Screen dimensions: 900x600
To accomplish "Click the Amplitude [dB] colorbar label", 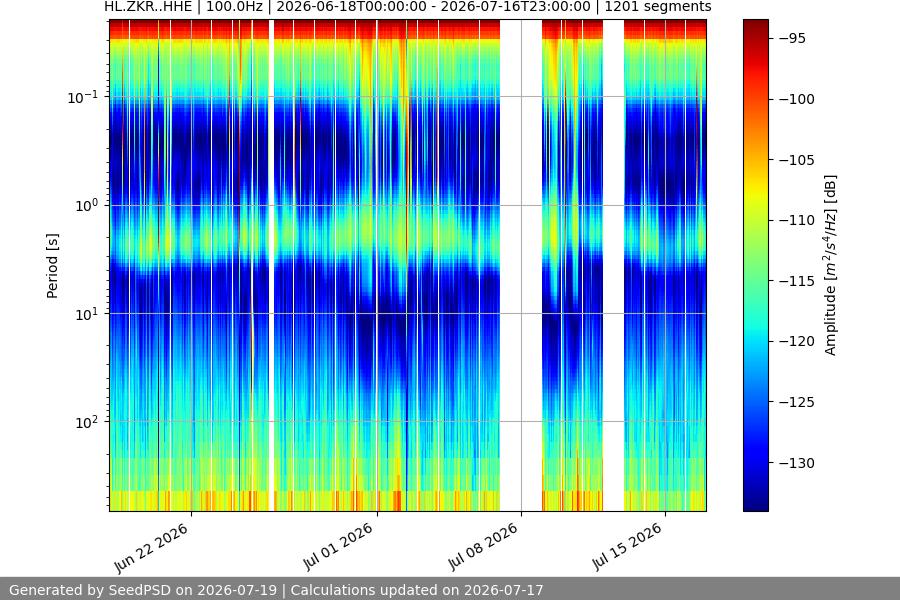I will [x=830, y=265].
